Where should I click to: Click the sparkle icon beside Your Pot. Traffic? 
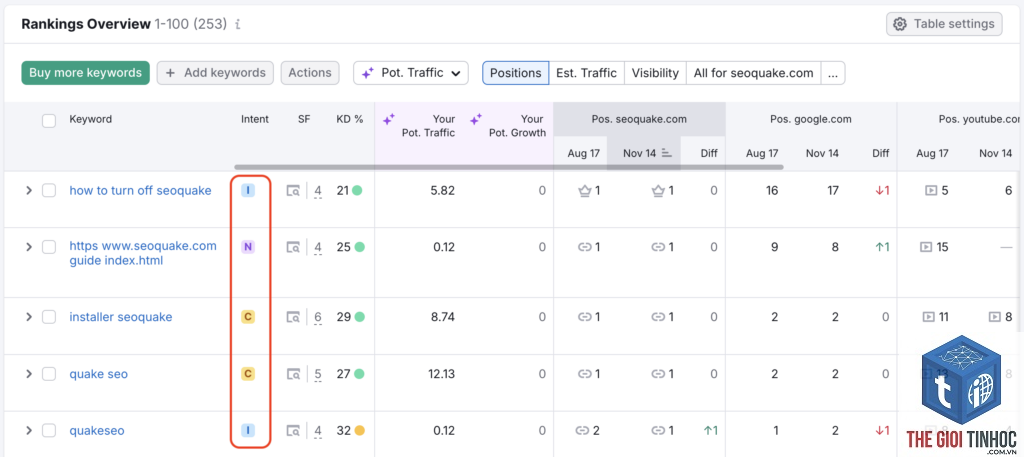point(389,119)
